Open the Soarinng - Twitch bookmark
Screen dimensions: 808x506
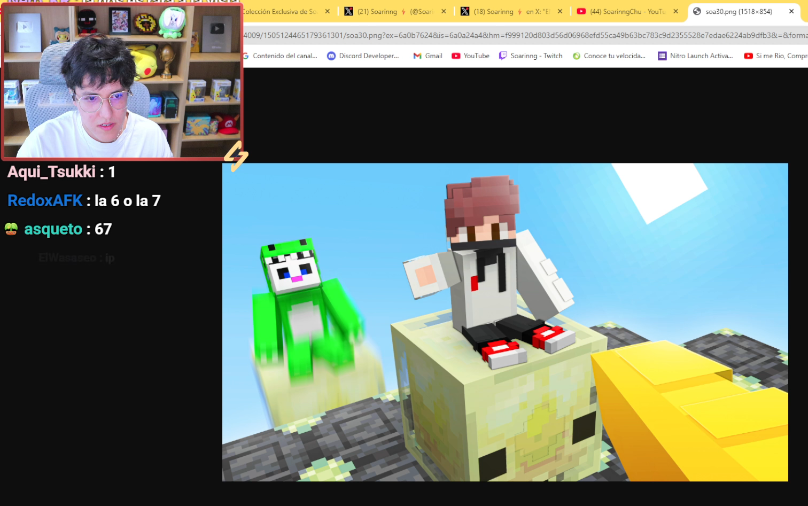pyautogui.click(x=530, y=56)
